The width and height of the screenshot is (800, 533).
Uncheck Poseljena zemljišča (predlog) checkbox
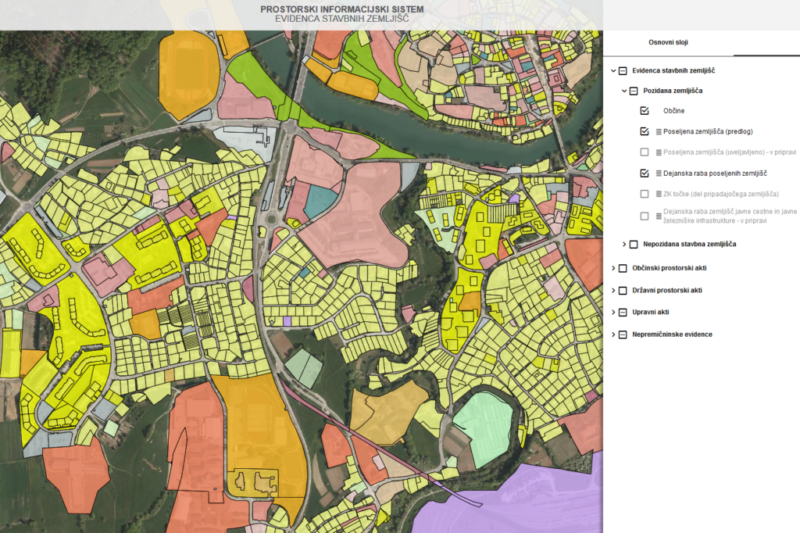coord(644,132)
